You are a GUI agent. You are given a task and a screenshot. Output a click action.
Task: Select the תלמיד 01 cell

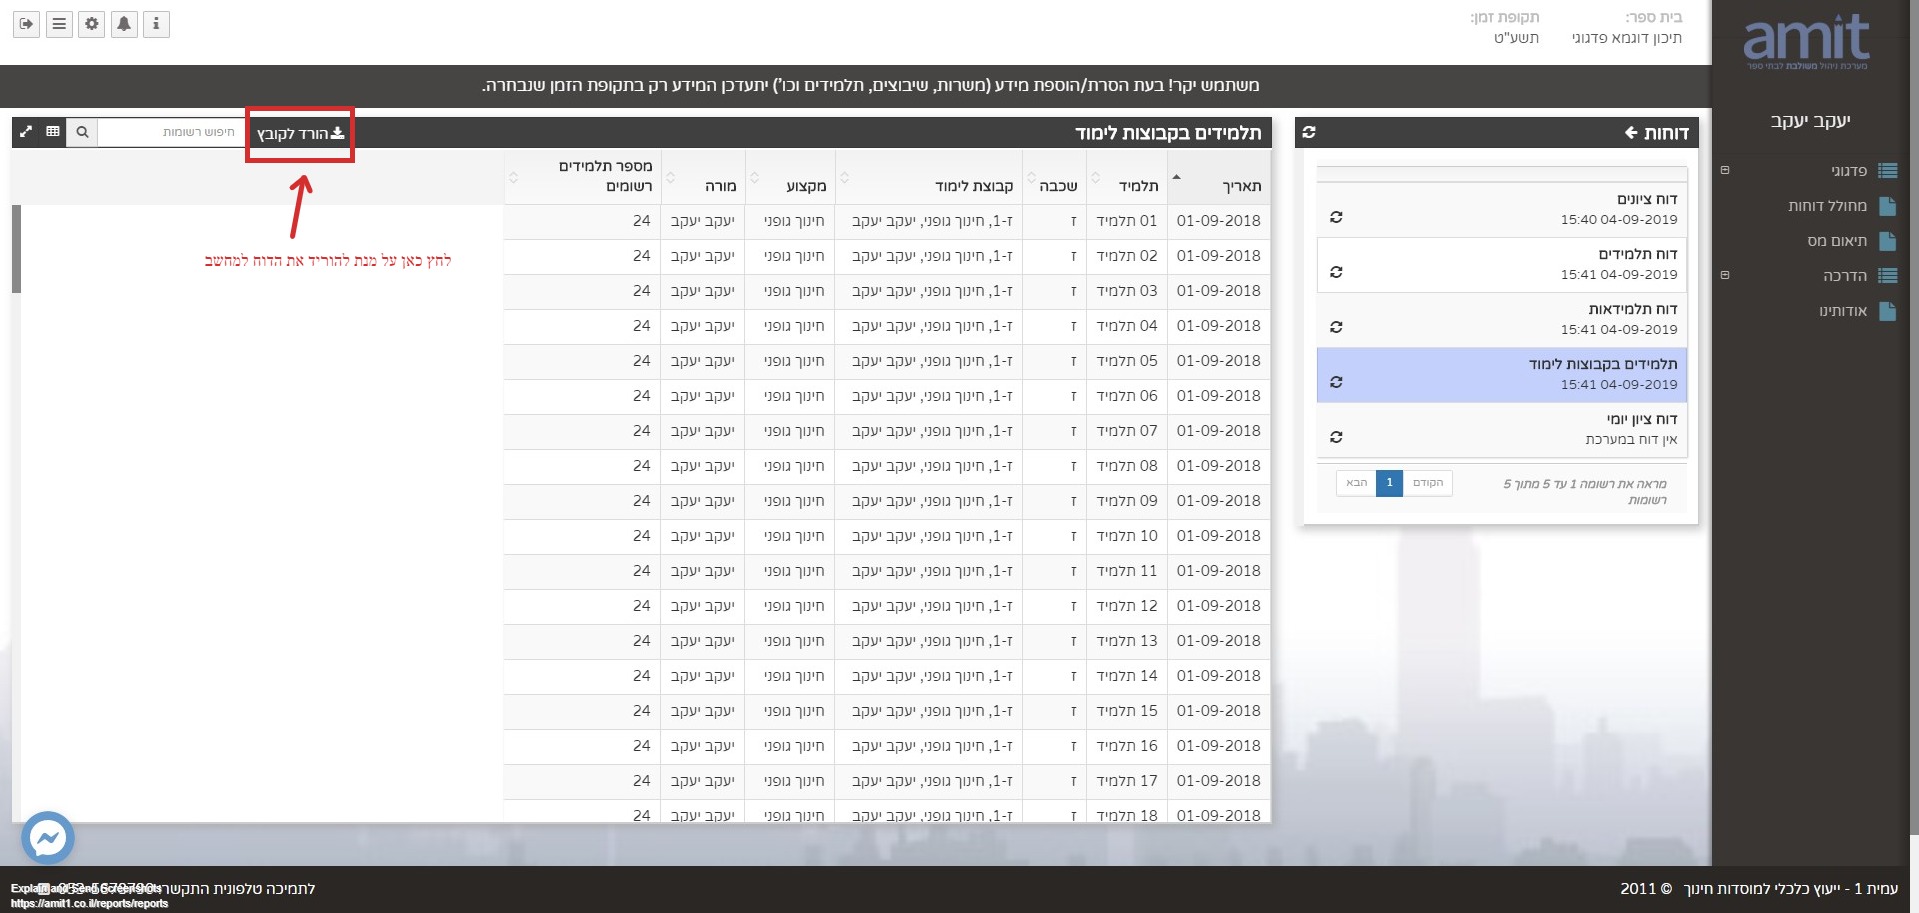pyautogui.click(x=1127, y=221)
